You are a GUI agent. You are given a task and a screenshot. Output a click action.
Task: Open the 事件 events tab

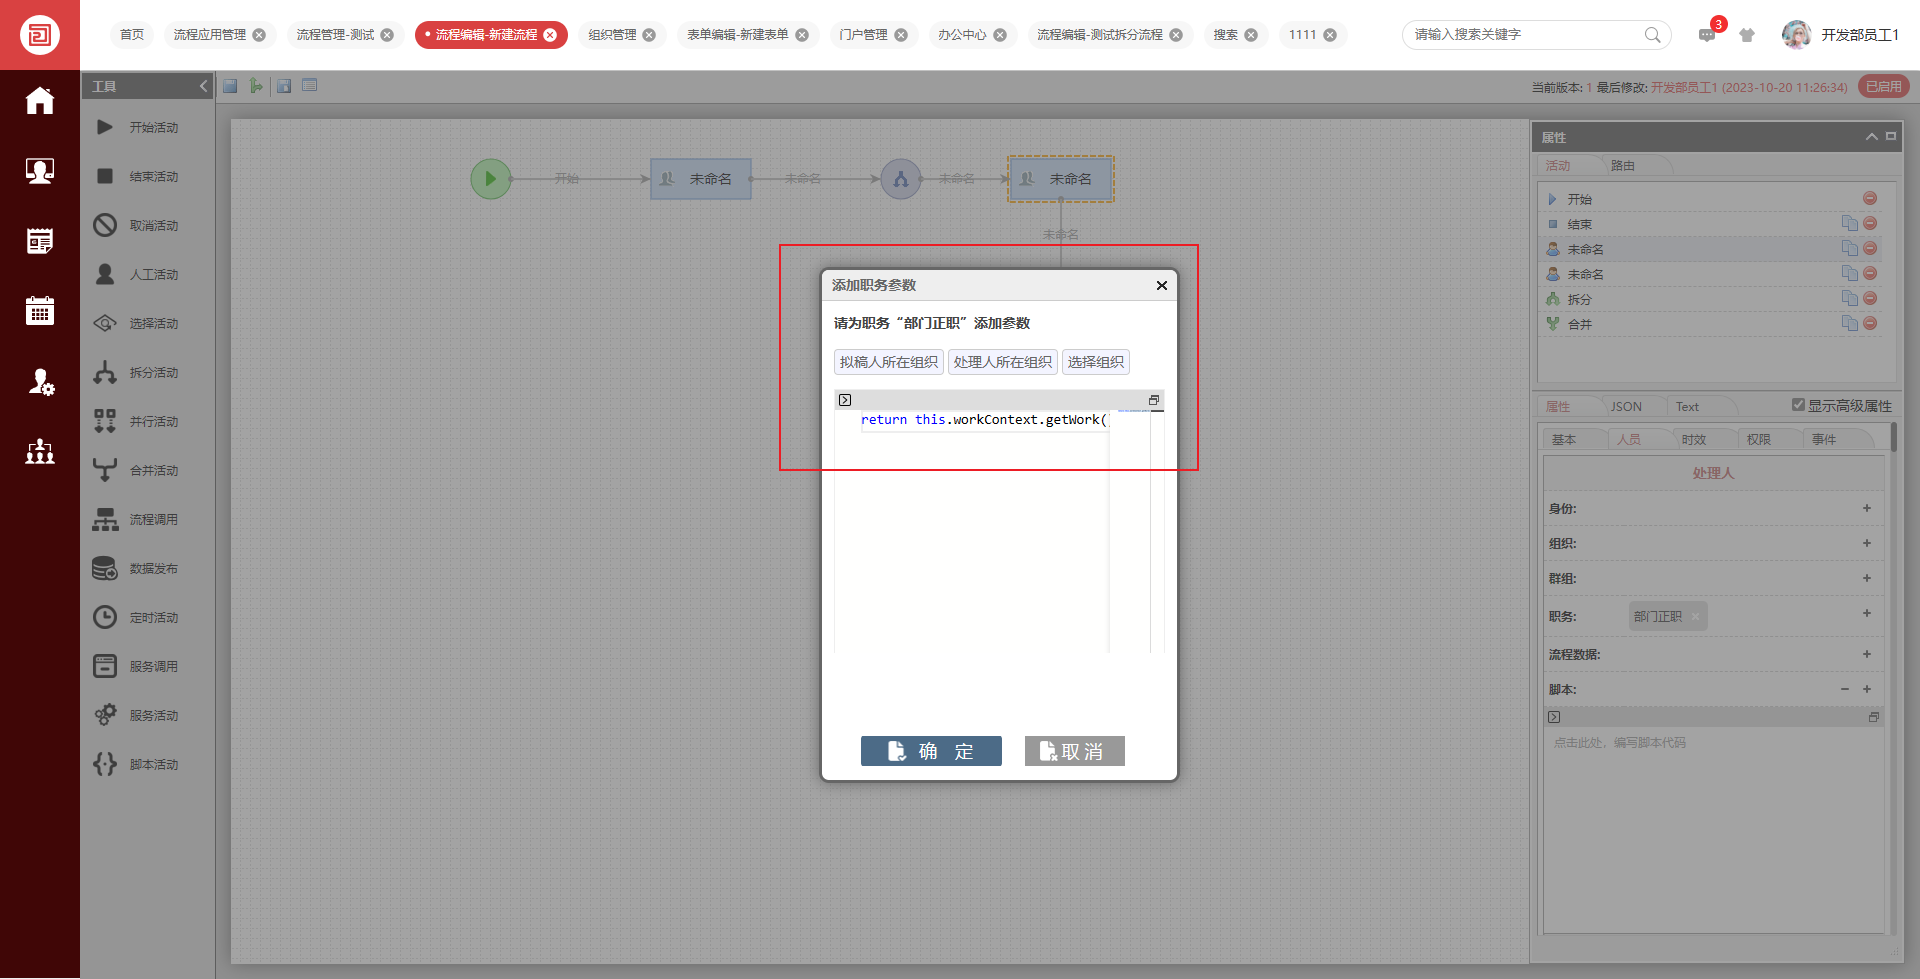pyautogui.click(x=1824, y=440)
